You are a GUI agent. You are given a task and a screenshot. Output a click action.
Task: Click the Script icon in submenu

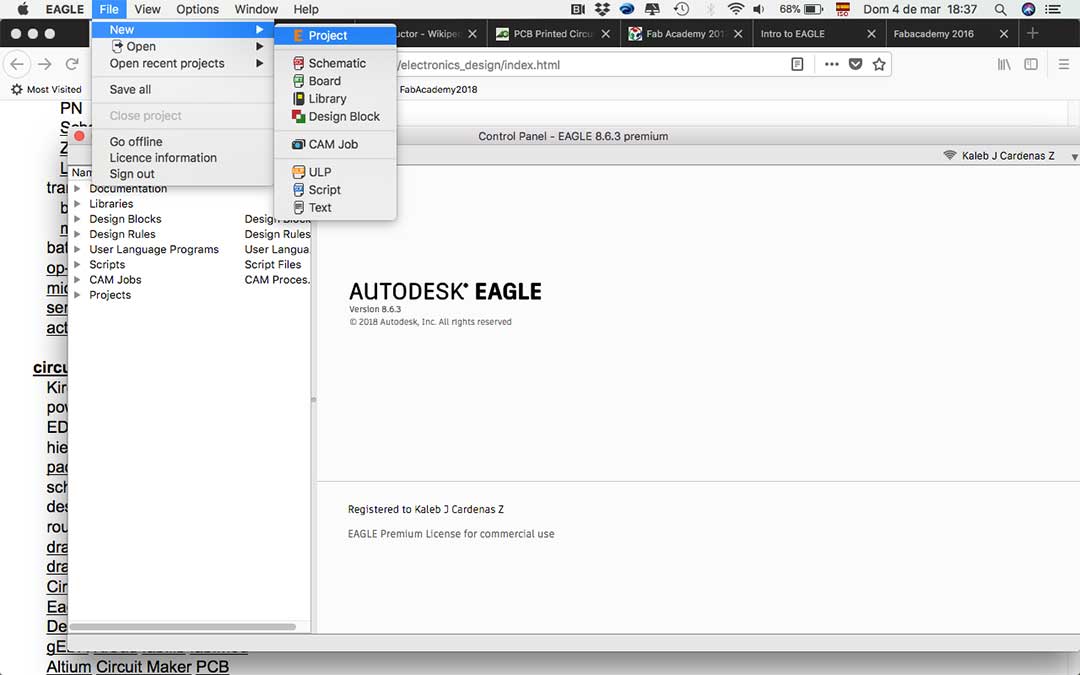point(298,189)
